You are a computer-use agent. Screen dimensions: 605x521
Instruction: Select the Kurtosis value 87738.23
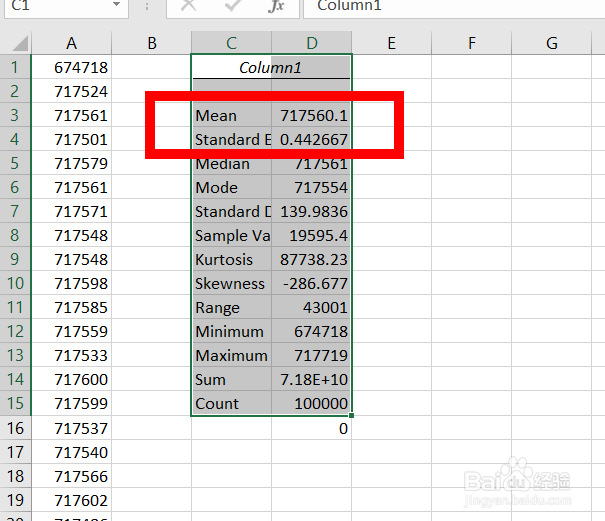click(312, 260)
